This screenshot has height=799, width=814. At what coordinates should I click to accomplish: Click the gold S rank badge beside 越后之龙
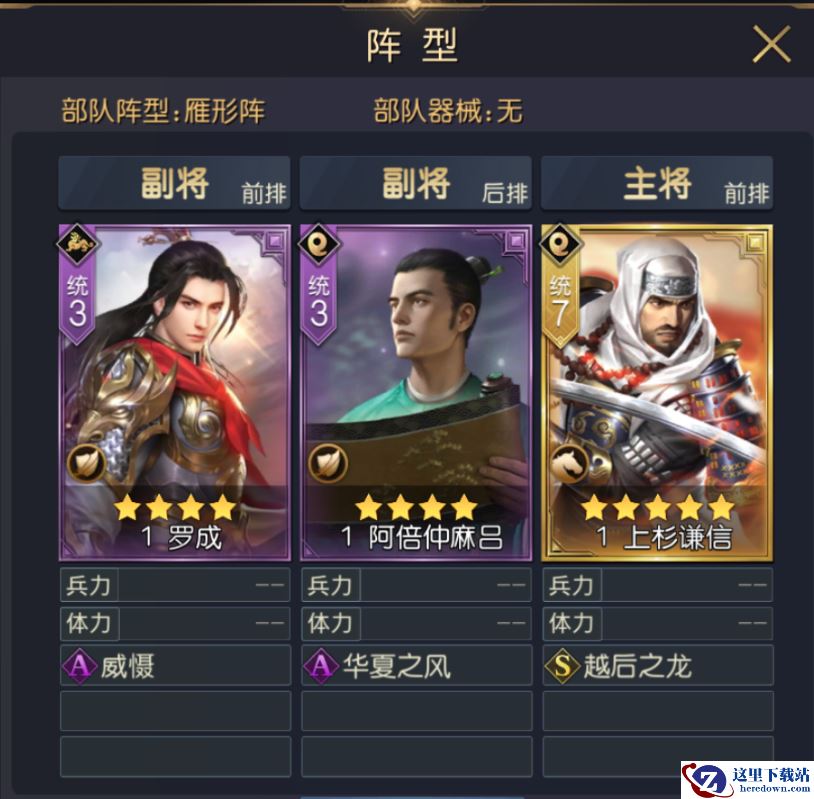point(562,665)
